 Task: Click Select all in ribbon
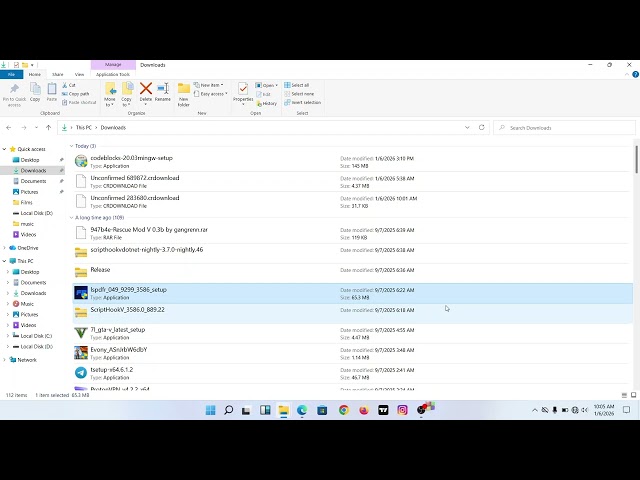[x=297, y=85]
